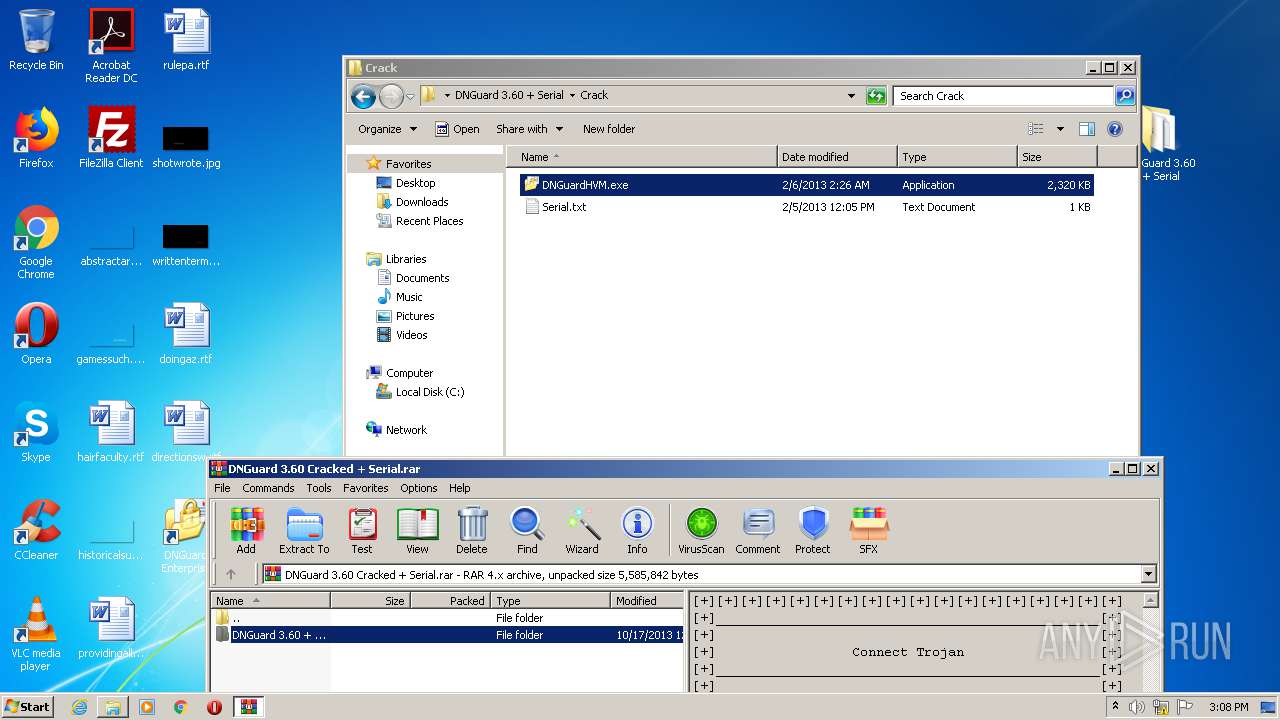Select the Skype desktop shortcut
Viewport: 1280px width, 720px height.
(36, 432)
